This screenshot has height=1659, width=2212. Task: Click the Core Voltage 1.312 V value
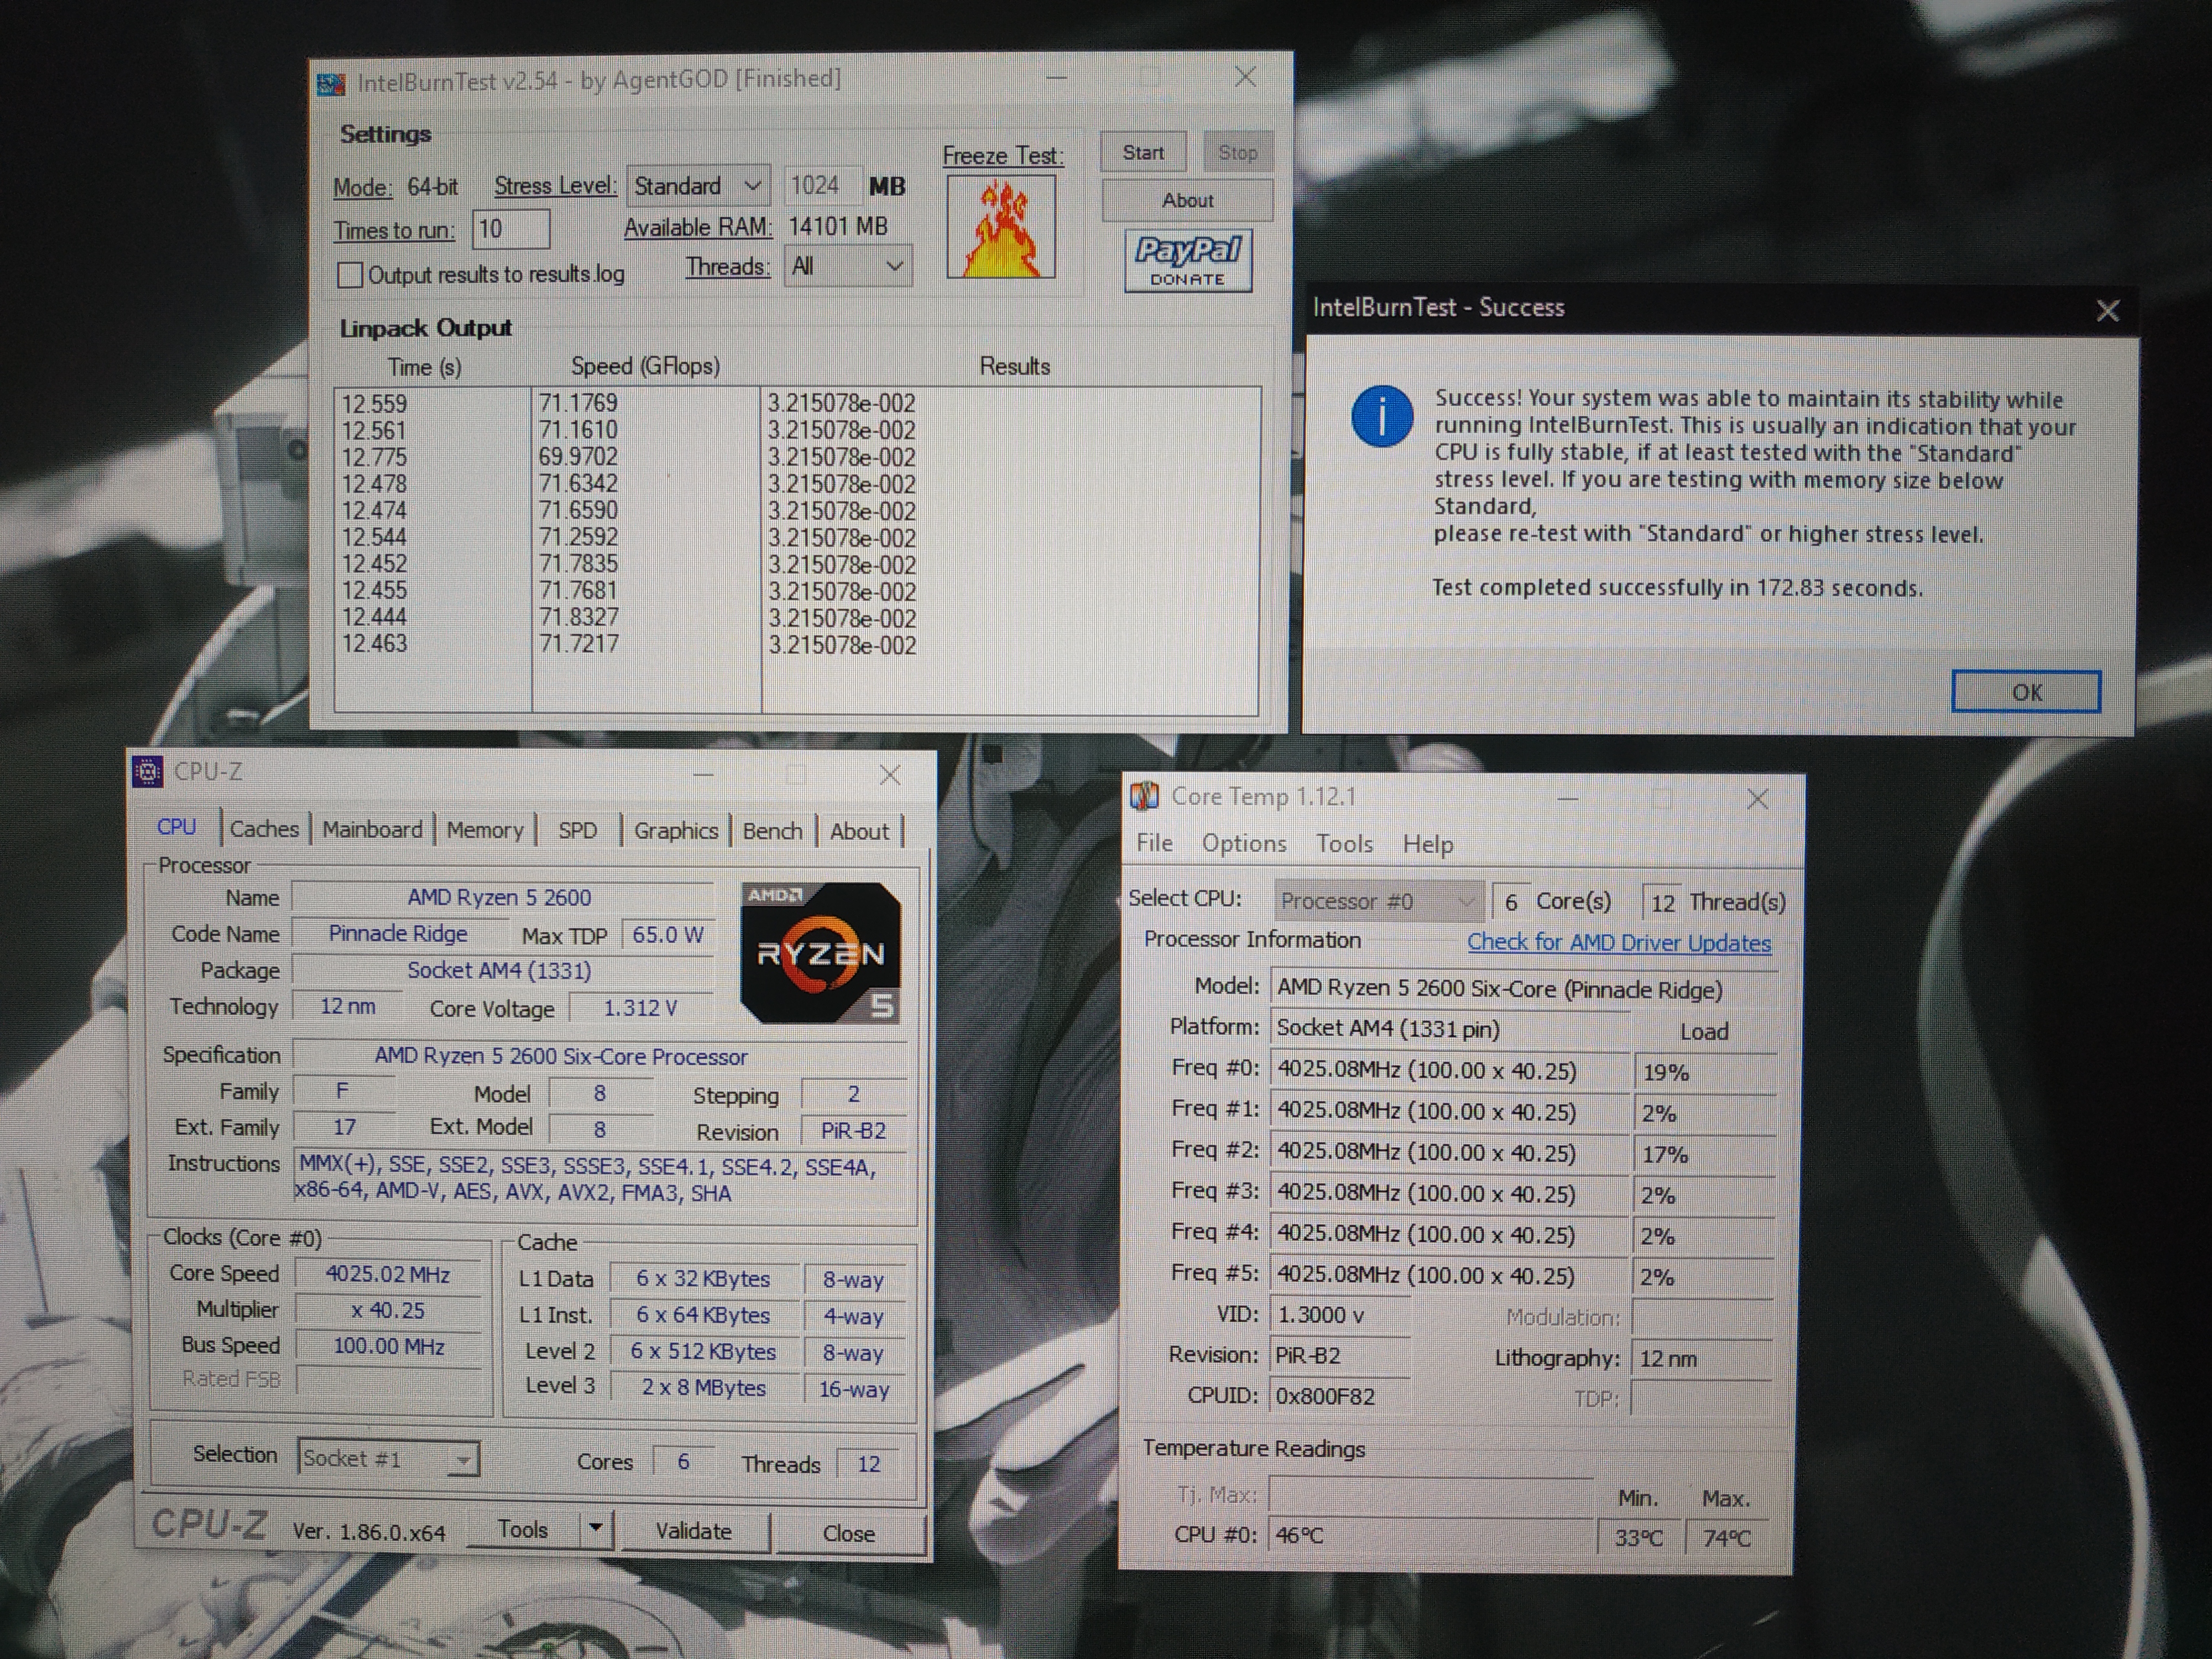(640, 1008)
